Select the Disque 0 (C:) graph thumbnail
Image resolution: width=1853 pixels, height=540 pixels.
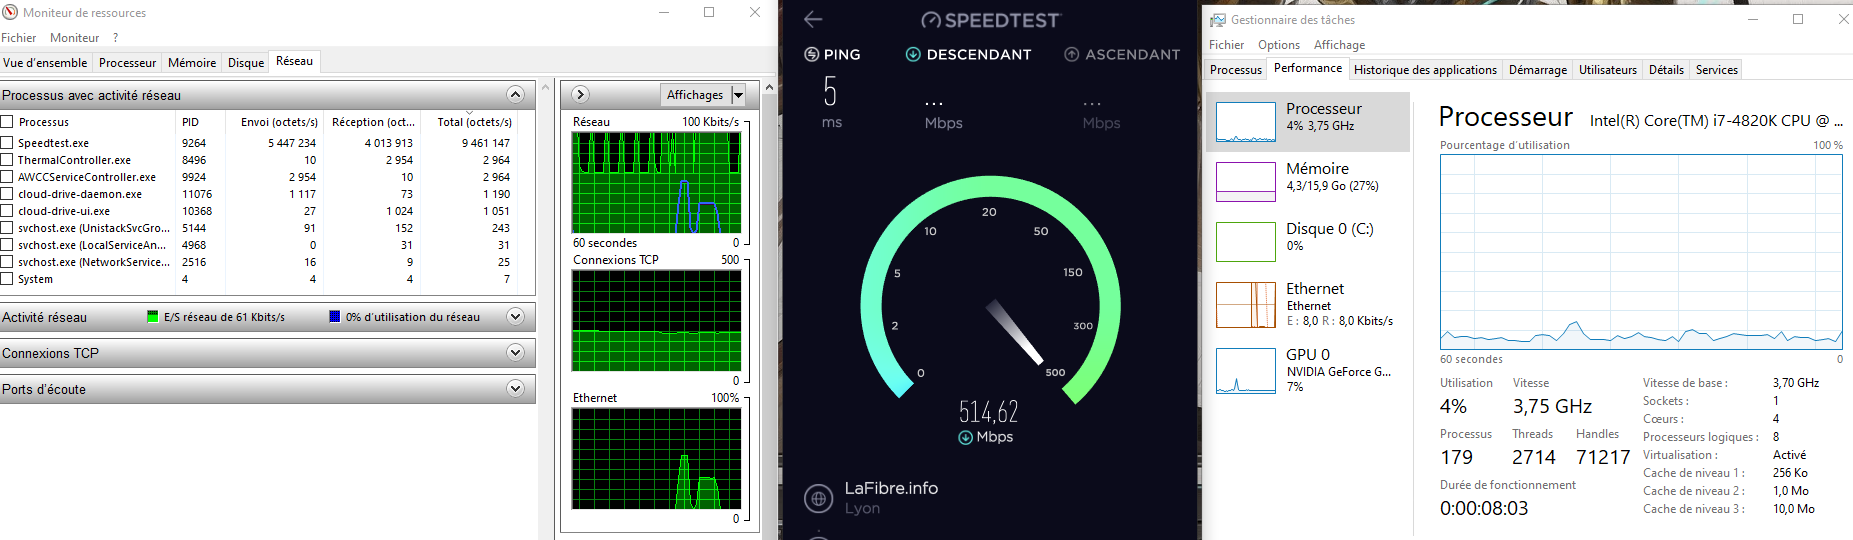pos(1246,242)
